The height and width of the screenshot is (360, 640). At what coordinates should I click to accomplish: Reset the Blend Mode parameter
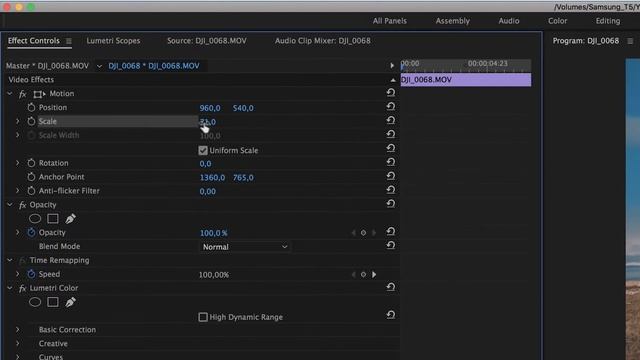[x=391, y=245]
